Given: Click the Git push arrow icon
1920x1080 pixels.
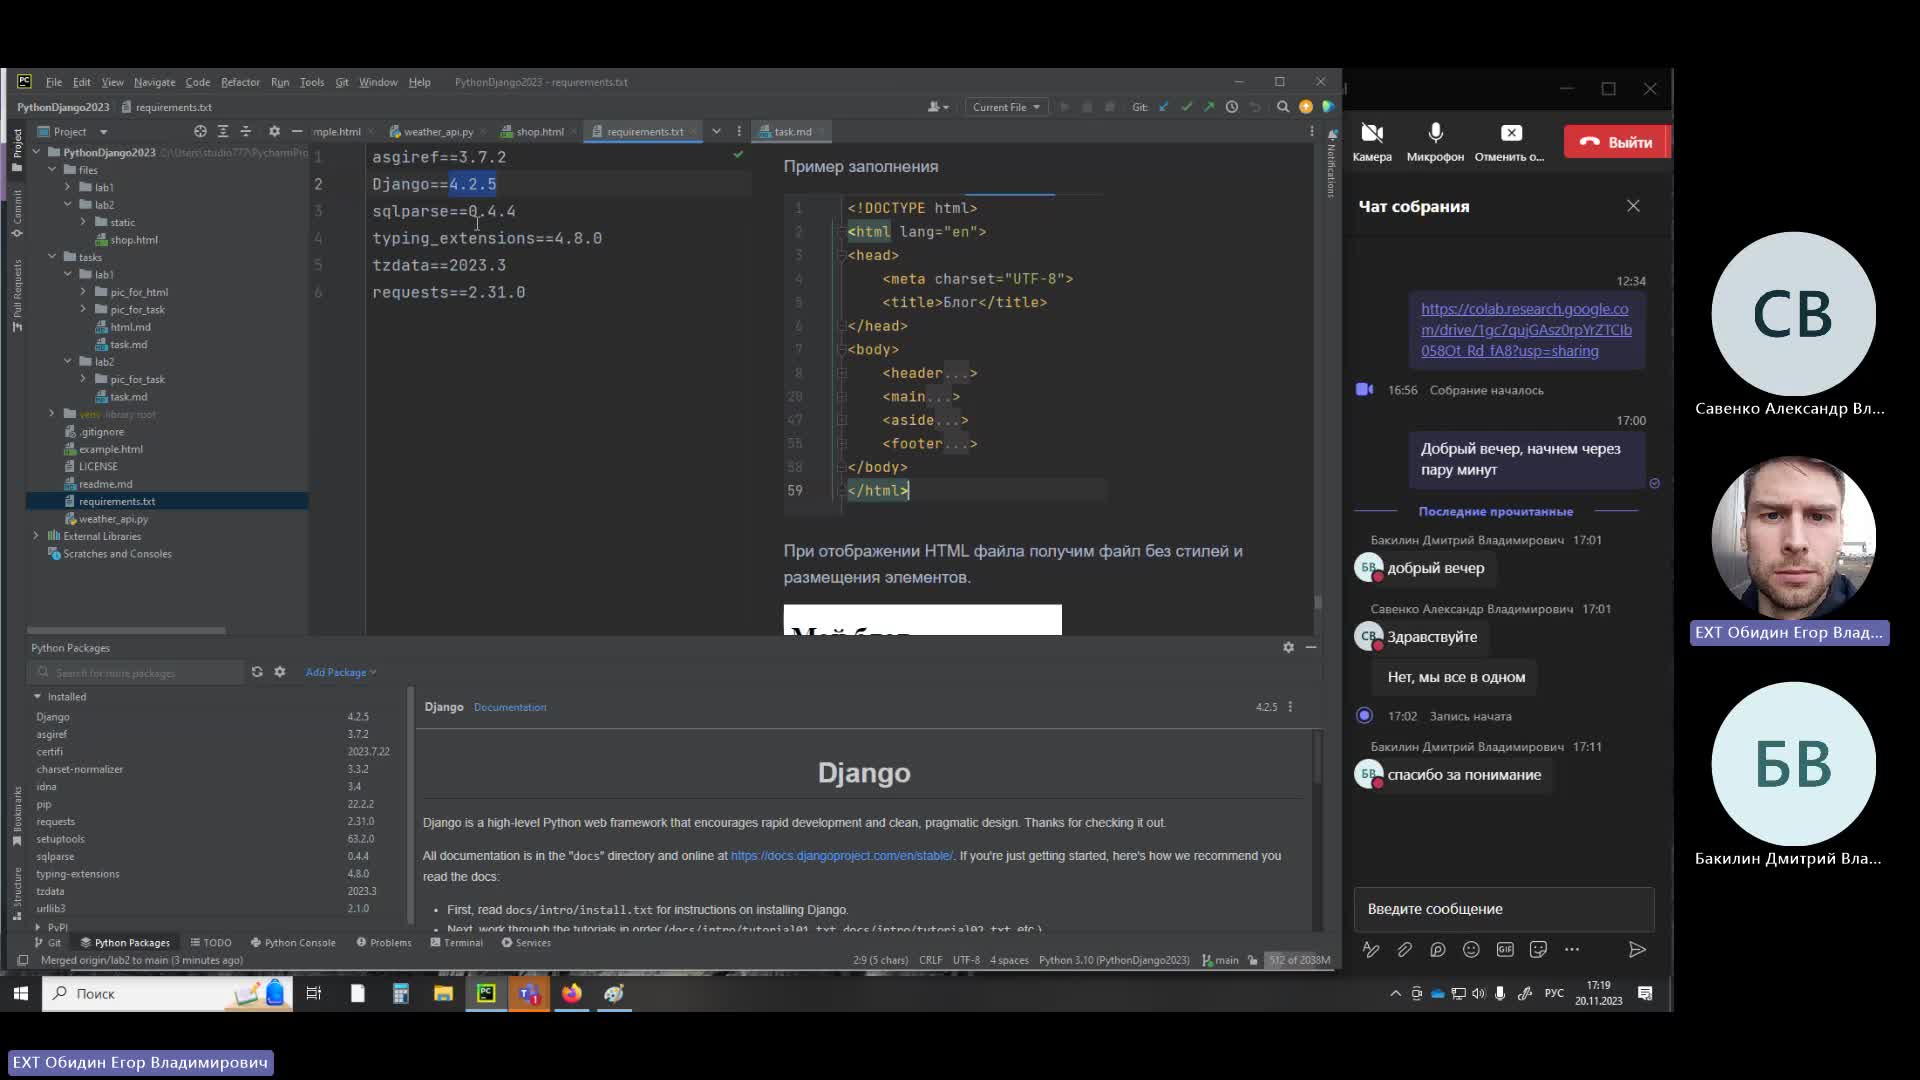Looking at the screenshot, I should pos(1209,107).
